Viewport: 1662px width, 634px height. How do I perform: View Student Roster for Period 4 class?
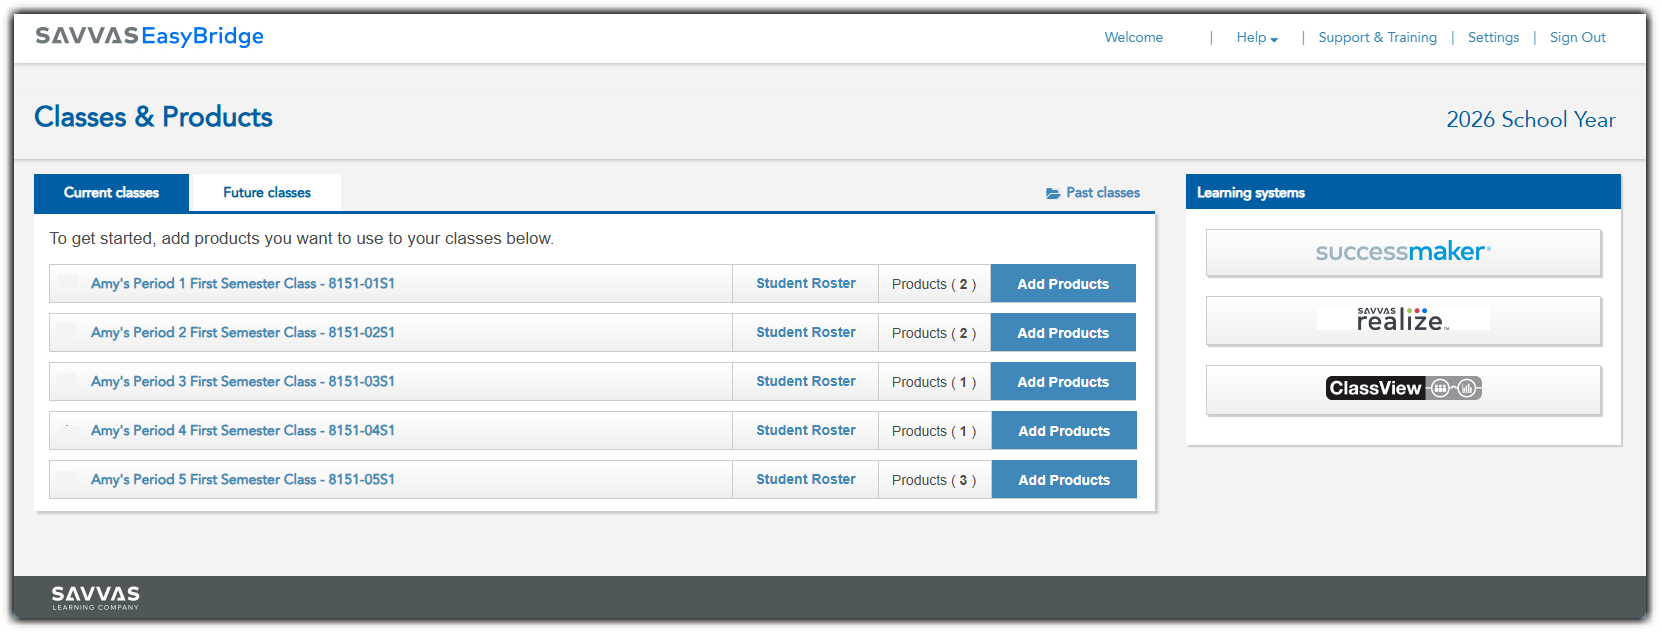806,430
